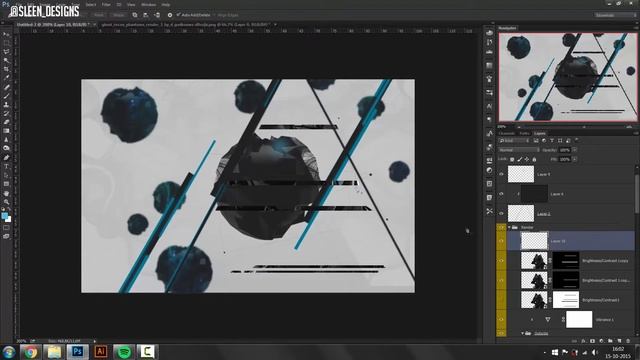This screenshot has width=640, height=360.
Task: Open the View menu
Action: pos(131,4)
